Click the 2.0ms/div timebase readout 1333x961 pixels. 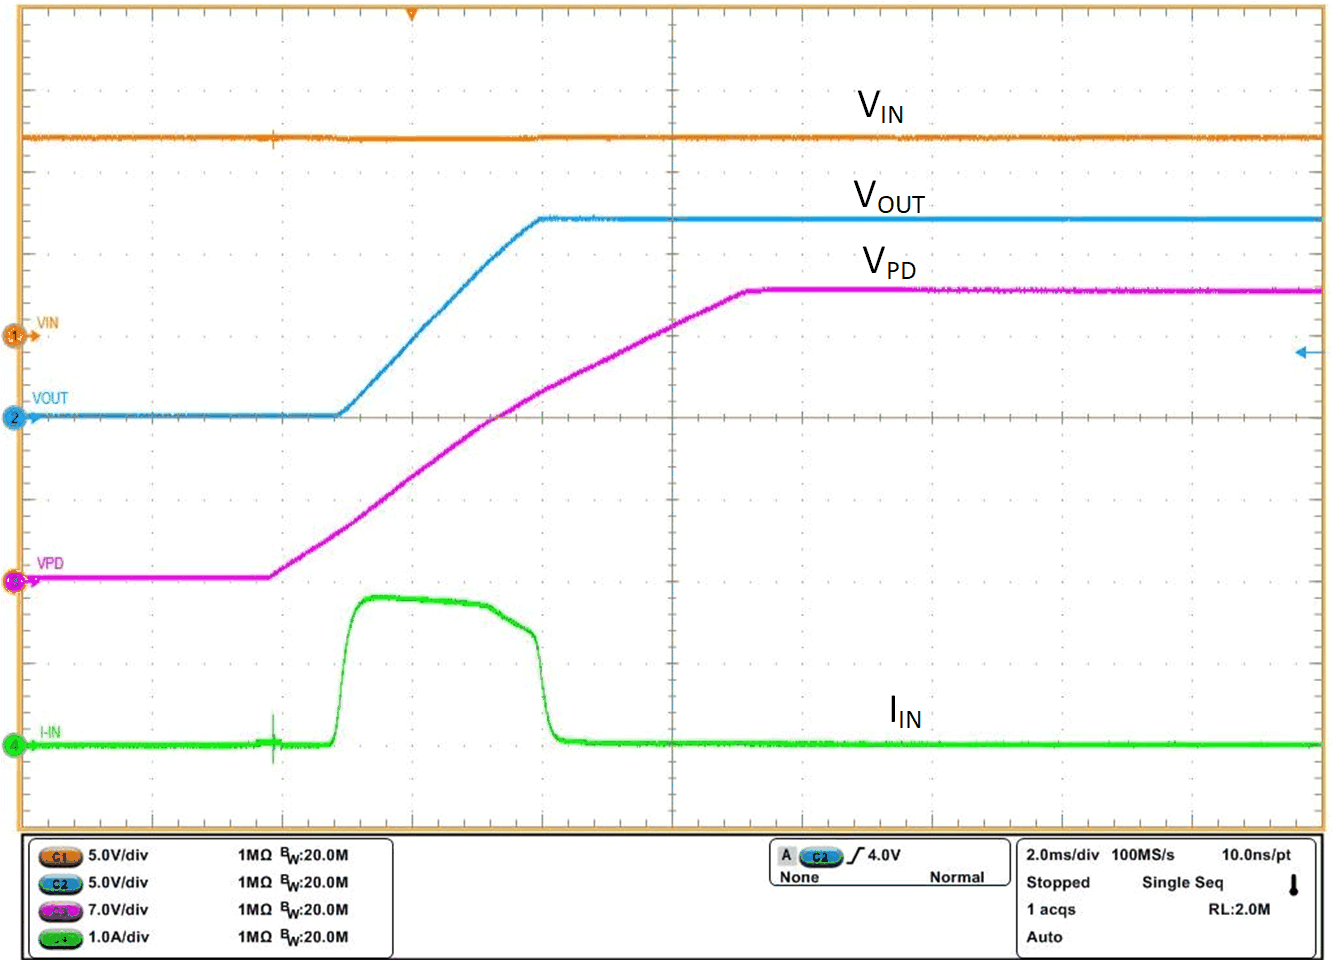(x=1062, y=855)
